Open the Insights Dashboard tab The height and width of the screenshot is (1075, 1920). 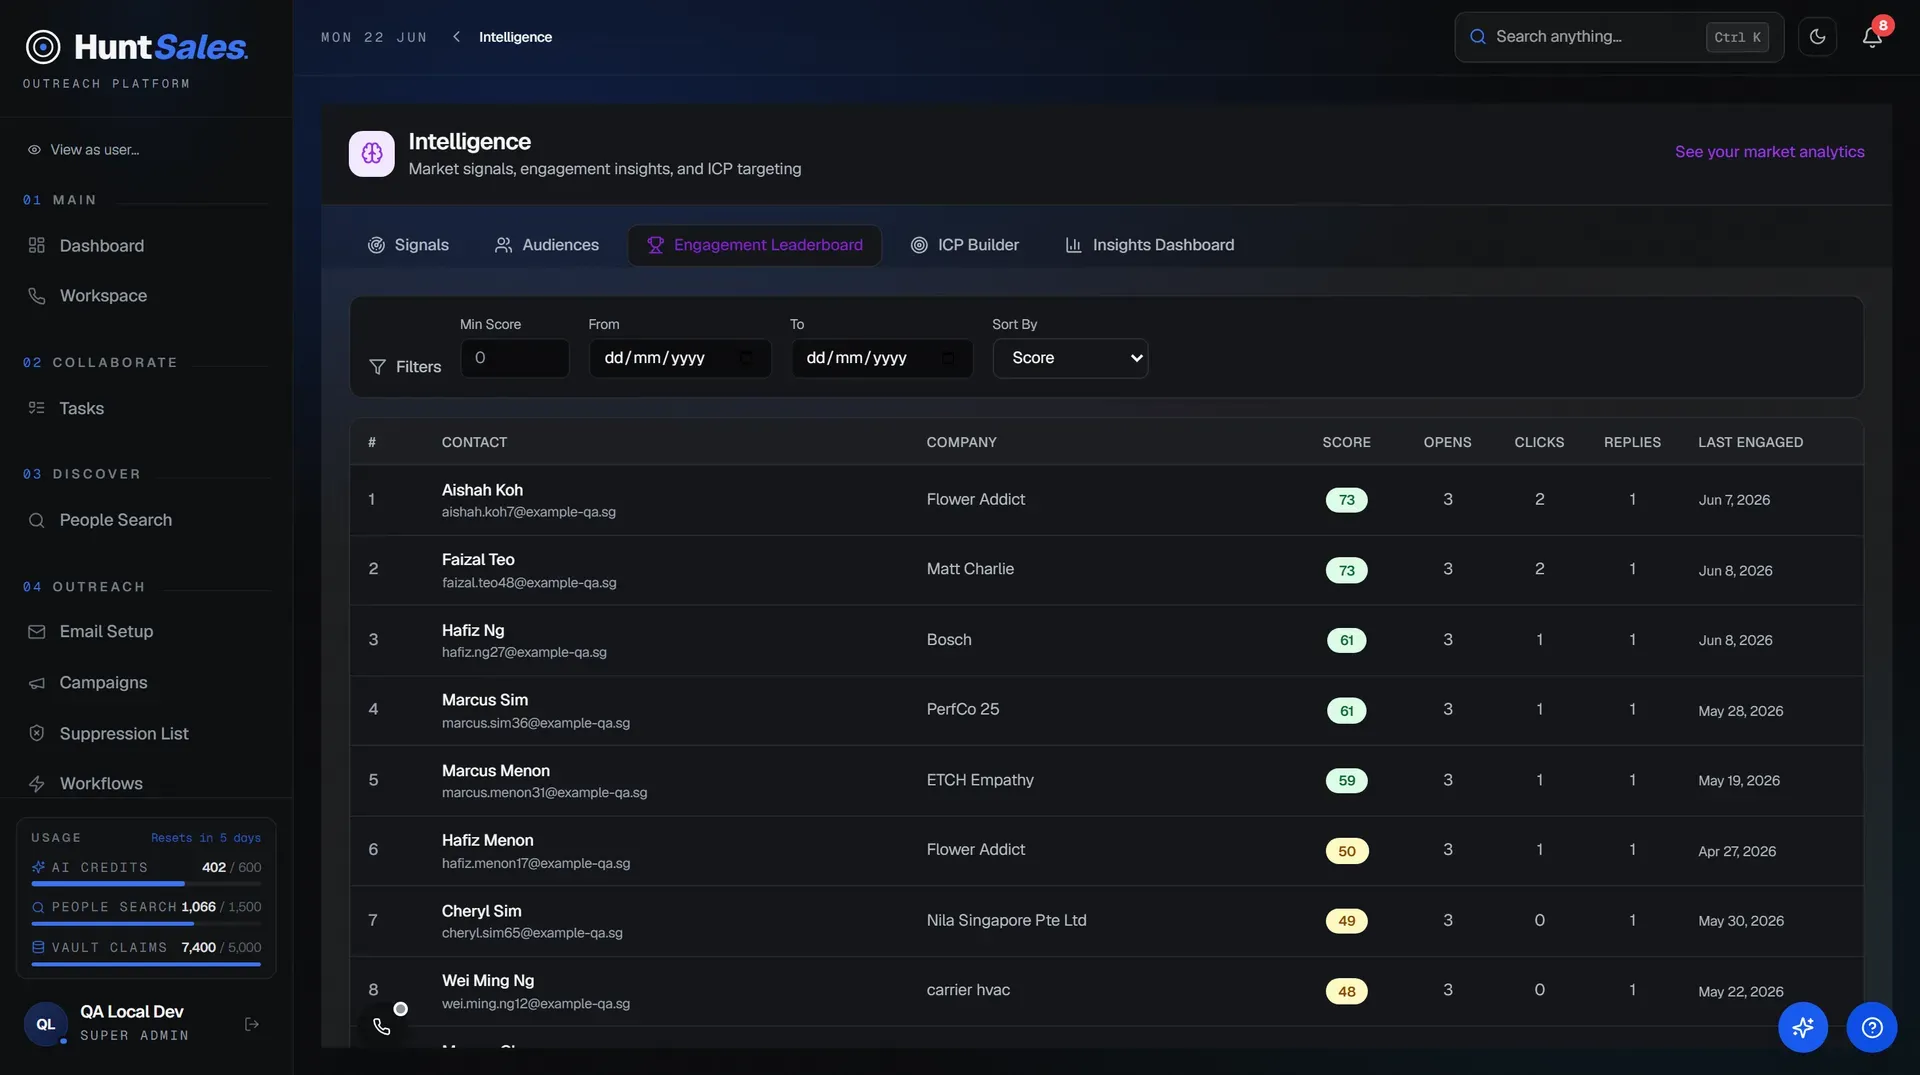1150,245
